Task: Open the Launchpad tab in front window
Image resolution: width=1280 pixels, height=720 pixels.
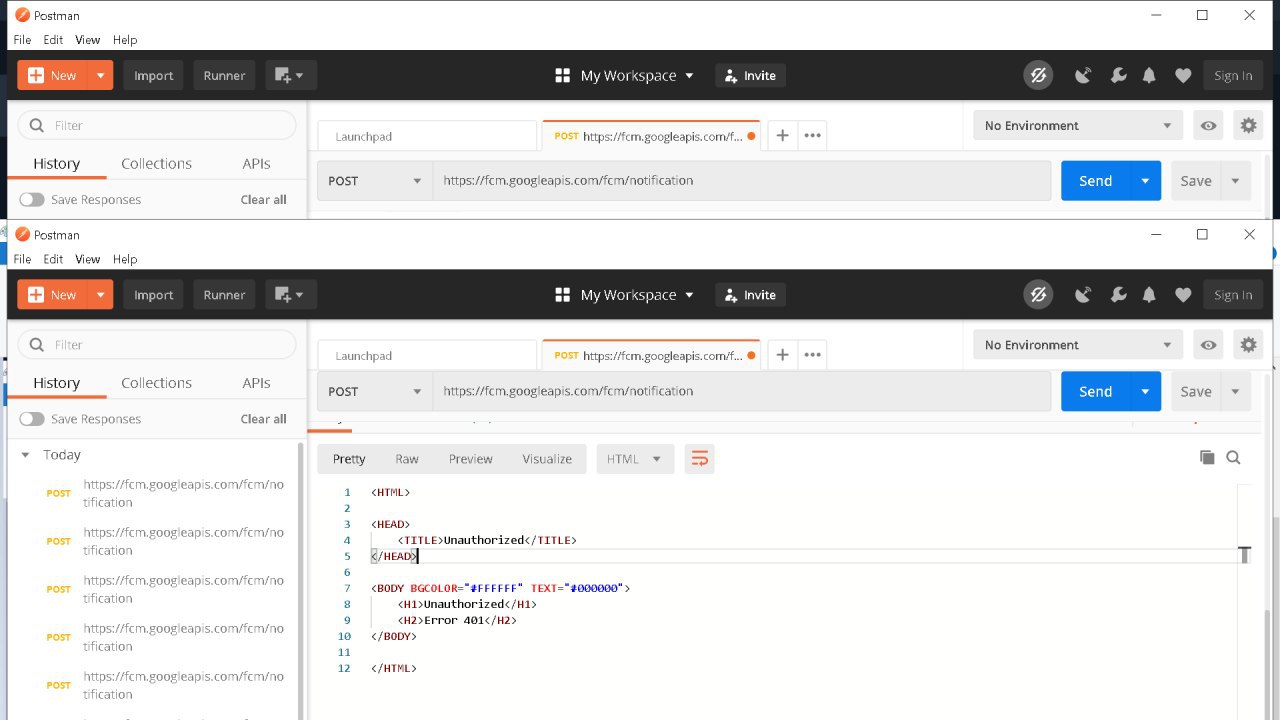Action: [427, 356]
